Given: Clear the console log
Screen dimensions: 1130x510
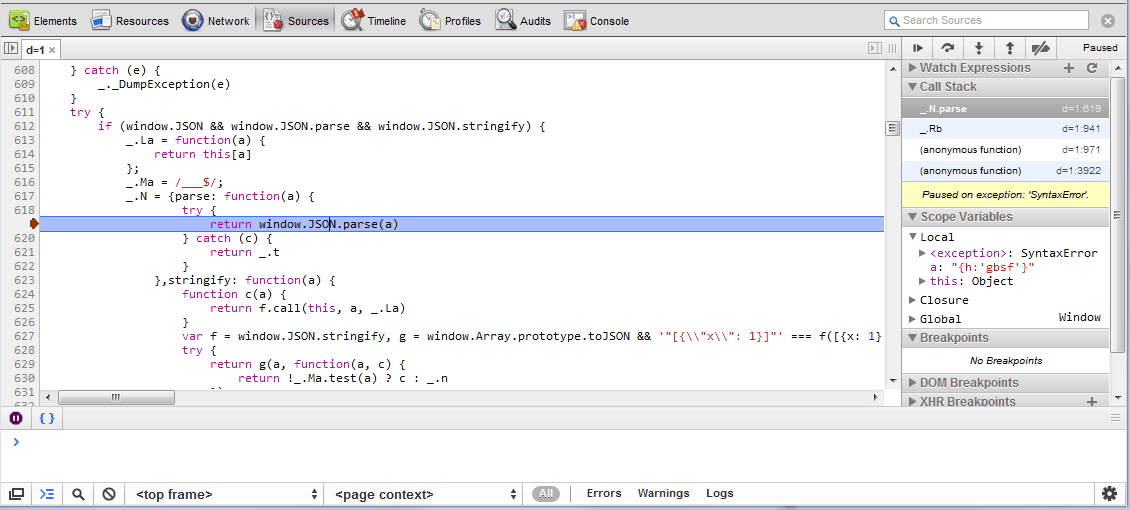Looking at the screenshot, I should pyautogui.click(x=109, y=494).
